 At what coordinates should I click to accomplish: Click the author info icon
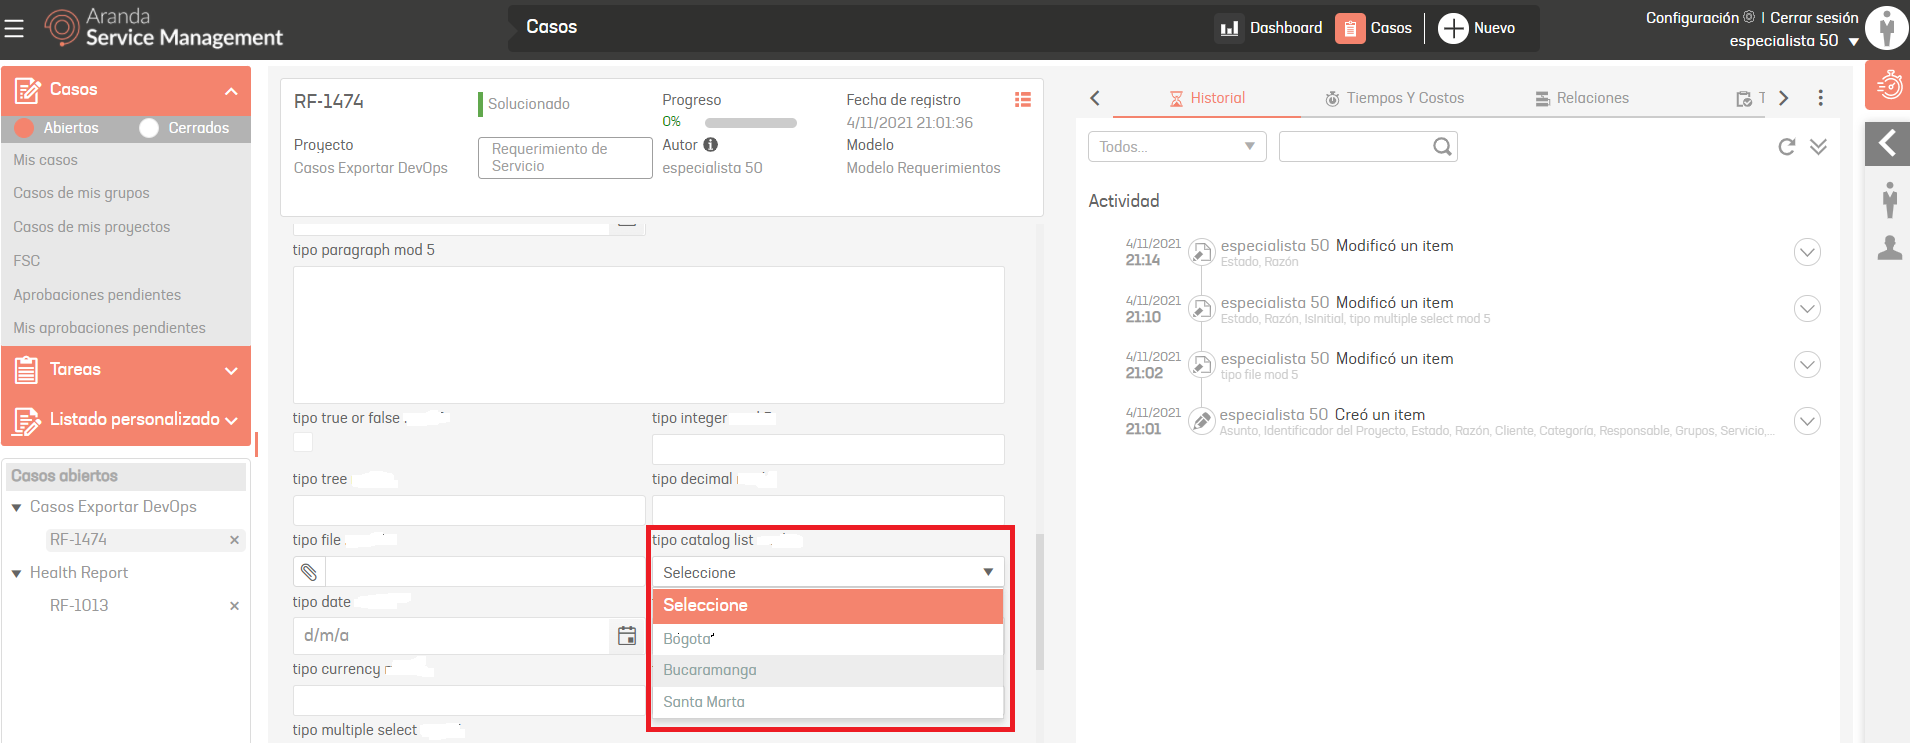[711, 145]
